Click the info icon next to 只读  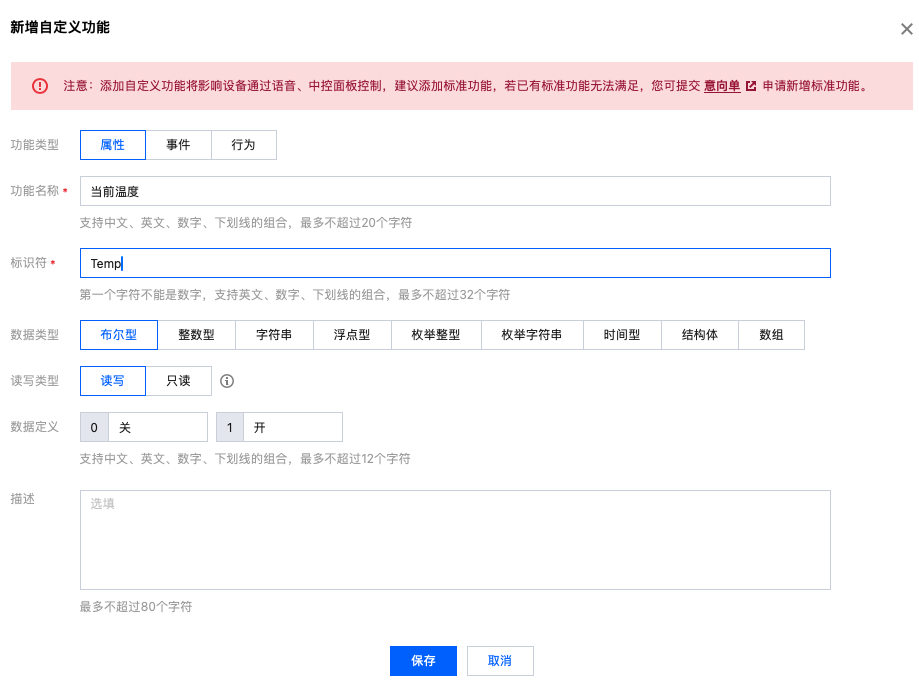click(227, 381)
